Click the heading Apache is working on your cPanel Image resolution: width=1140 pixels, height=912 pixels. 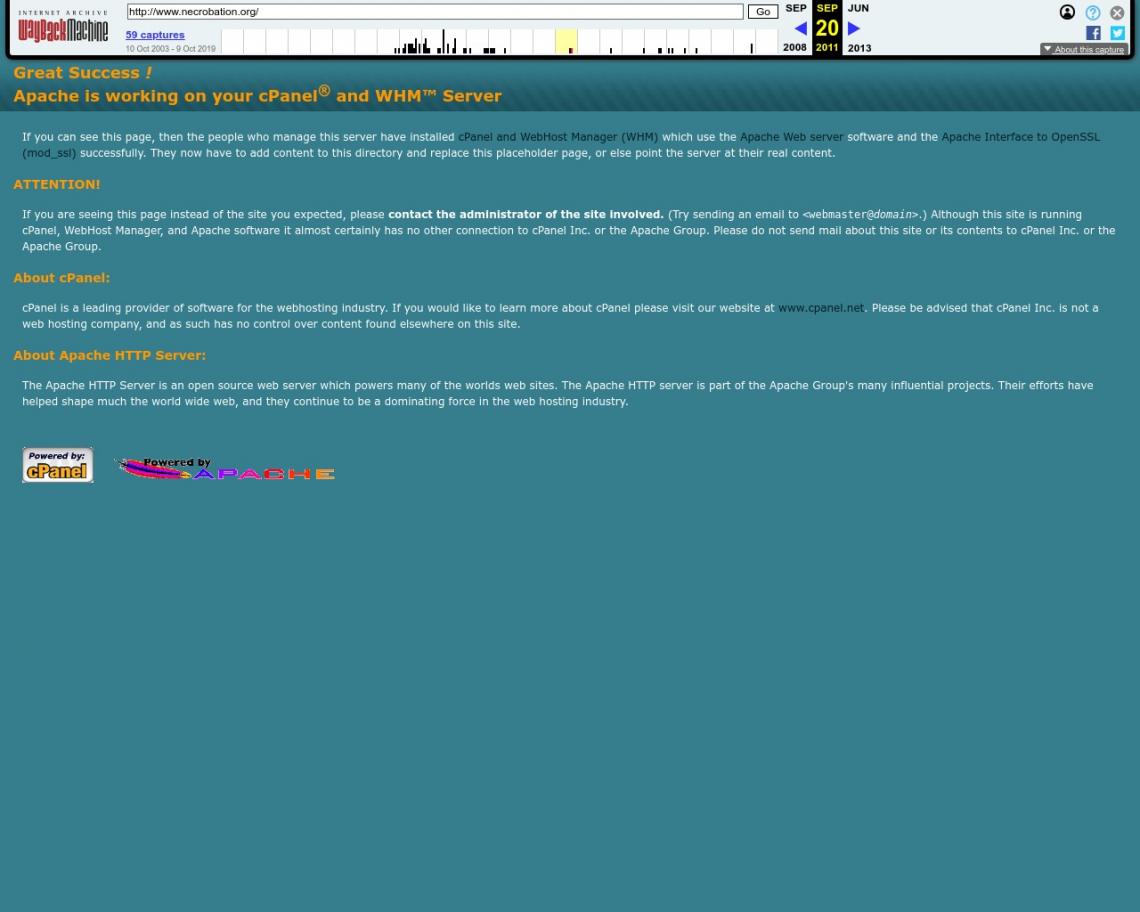coord(257,95)
